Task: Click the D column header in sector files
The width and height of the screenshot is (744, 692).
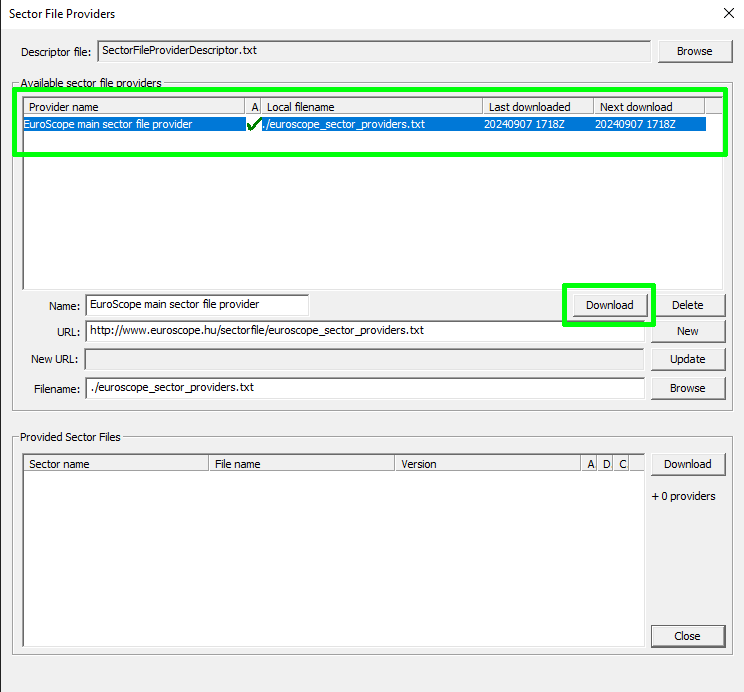Action: point(606,464)
